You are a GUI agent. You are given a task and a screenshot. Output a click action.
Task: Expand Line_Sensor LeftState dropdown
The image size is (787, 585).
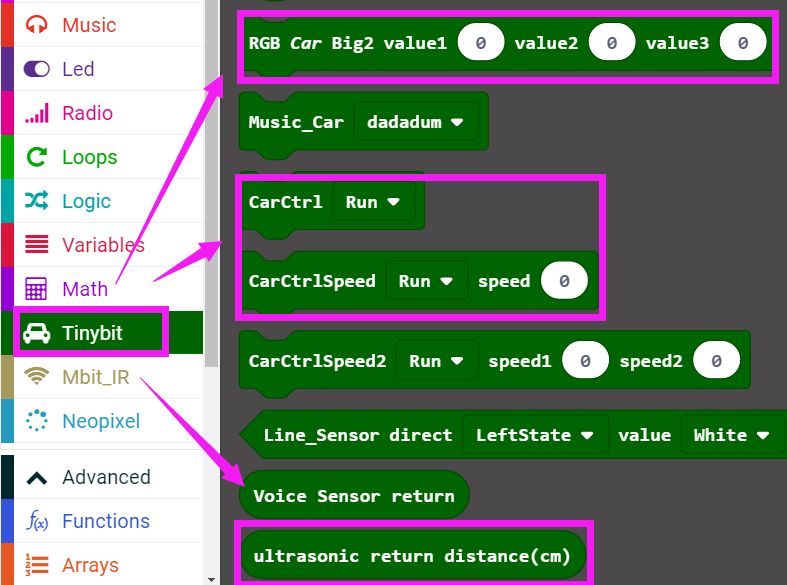coord(534,435)
